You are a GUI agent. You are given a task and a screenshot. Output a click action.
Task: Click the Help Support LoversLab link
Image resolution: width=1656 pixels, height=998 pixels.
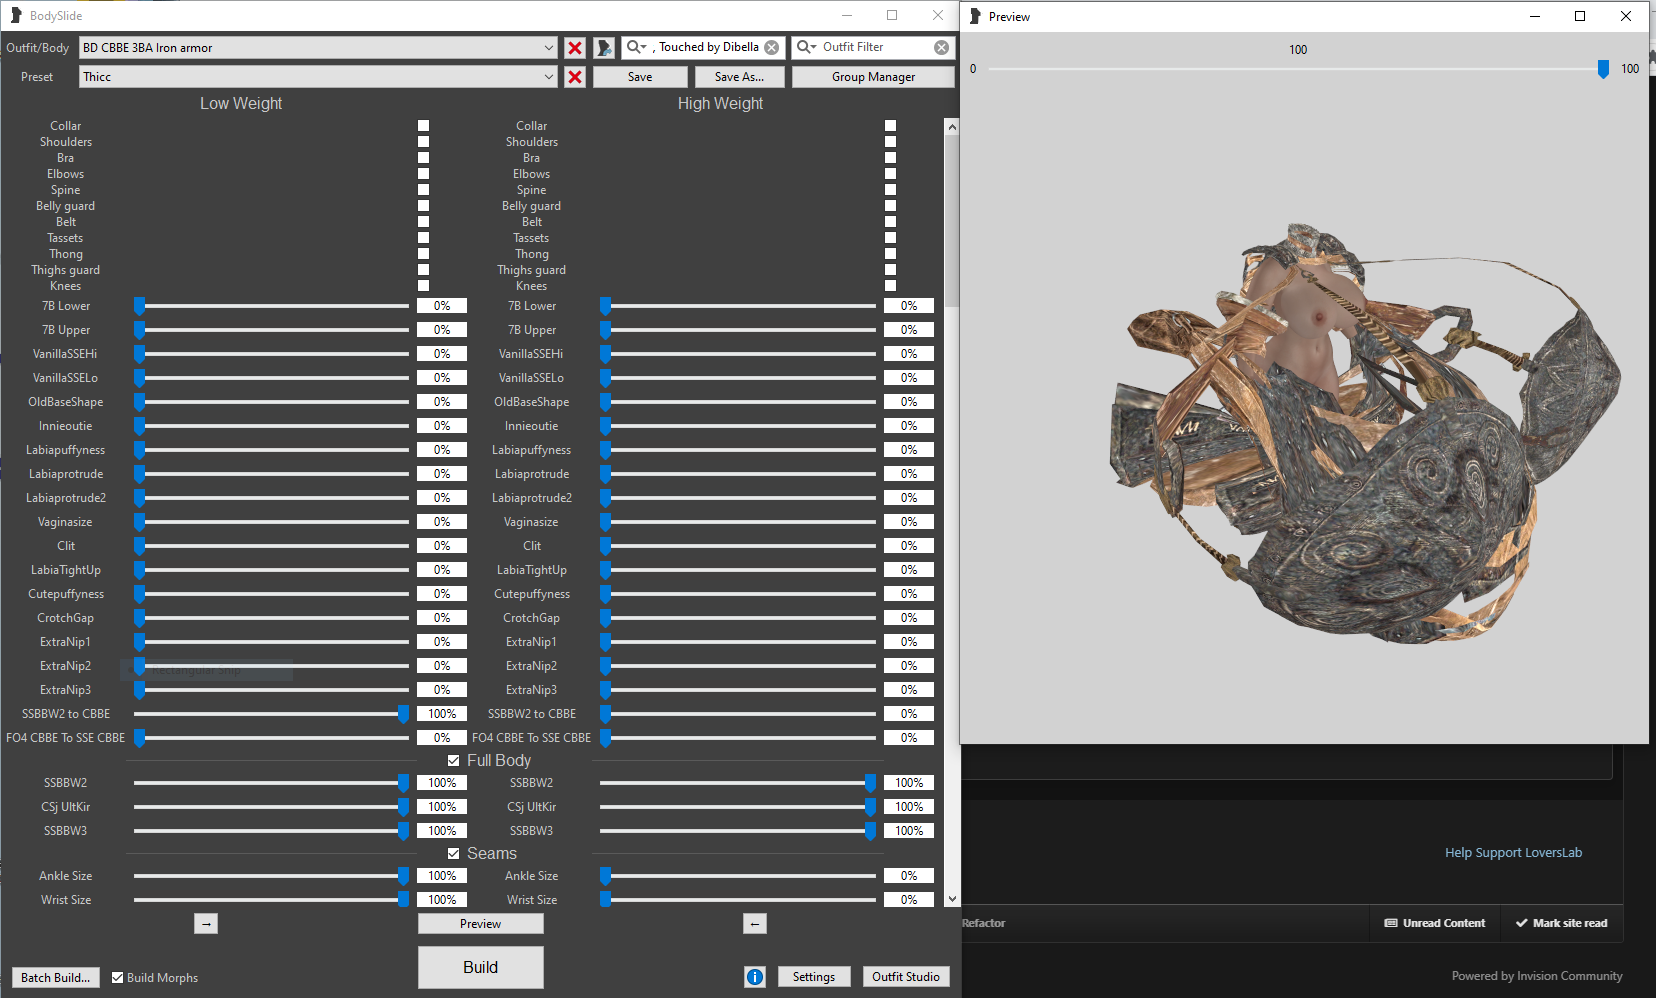click(1513, 853)
